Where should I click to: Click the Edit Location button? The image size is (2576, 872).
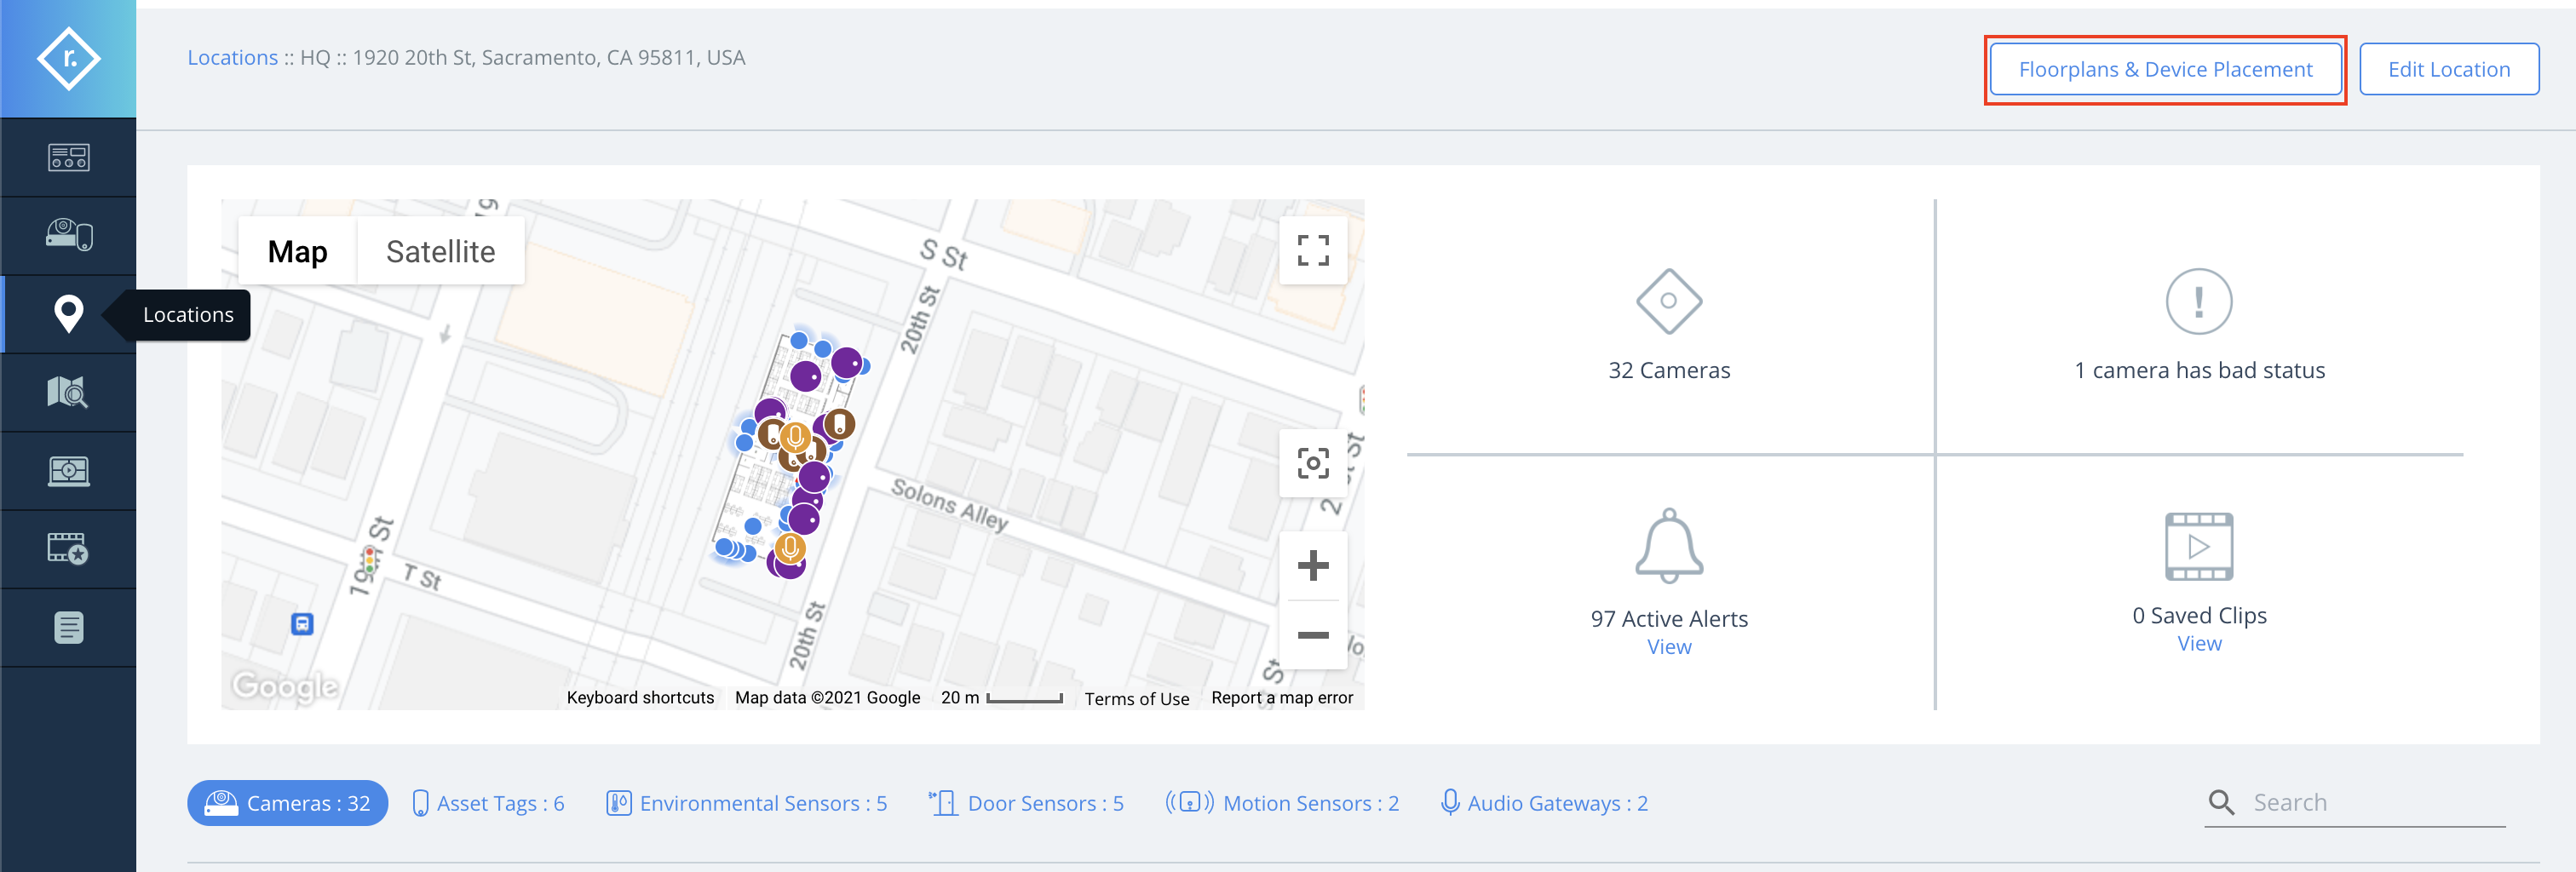[x=2449, y=69]
